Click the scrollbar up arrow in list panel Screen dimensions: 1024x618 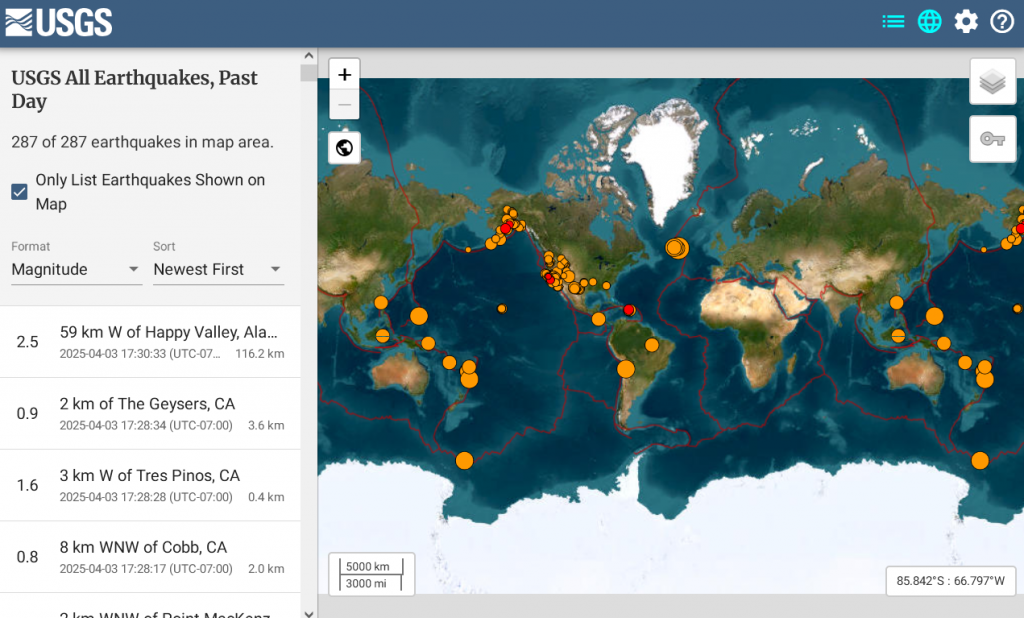click(309, 56)
